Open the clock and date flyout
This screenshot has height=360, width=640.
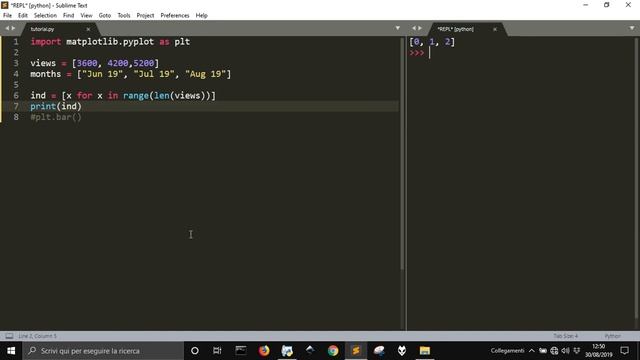[598, 351]
